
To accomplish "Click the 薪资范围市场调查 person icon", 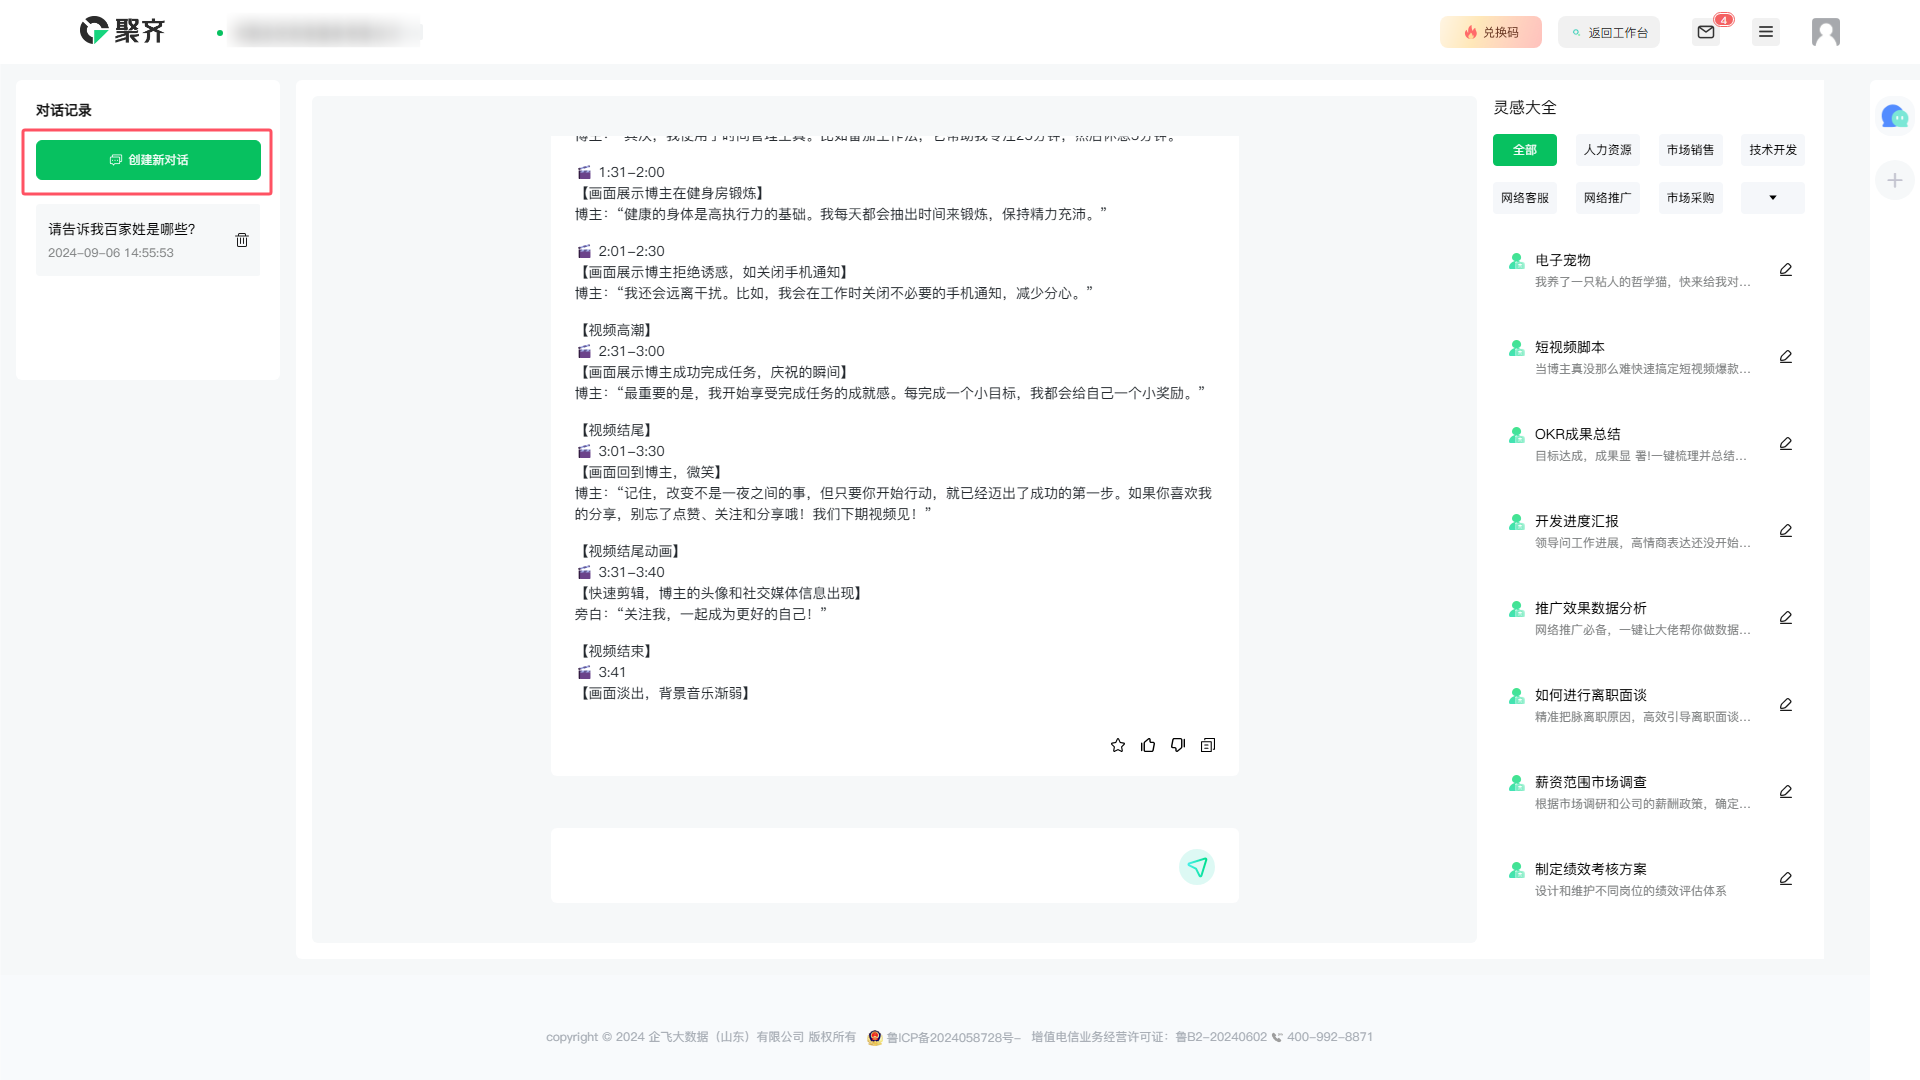I will tap(1516, 783).
